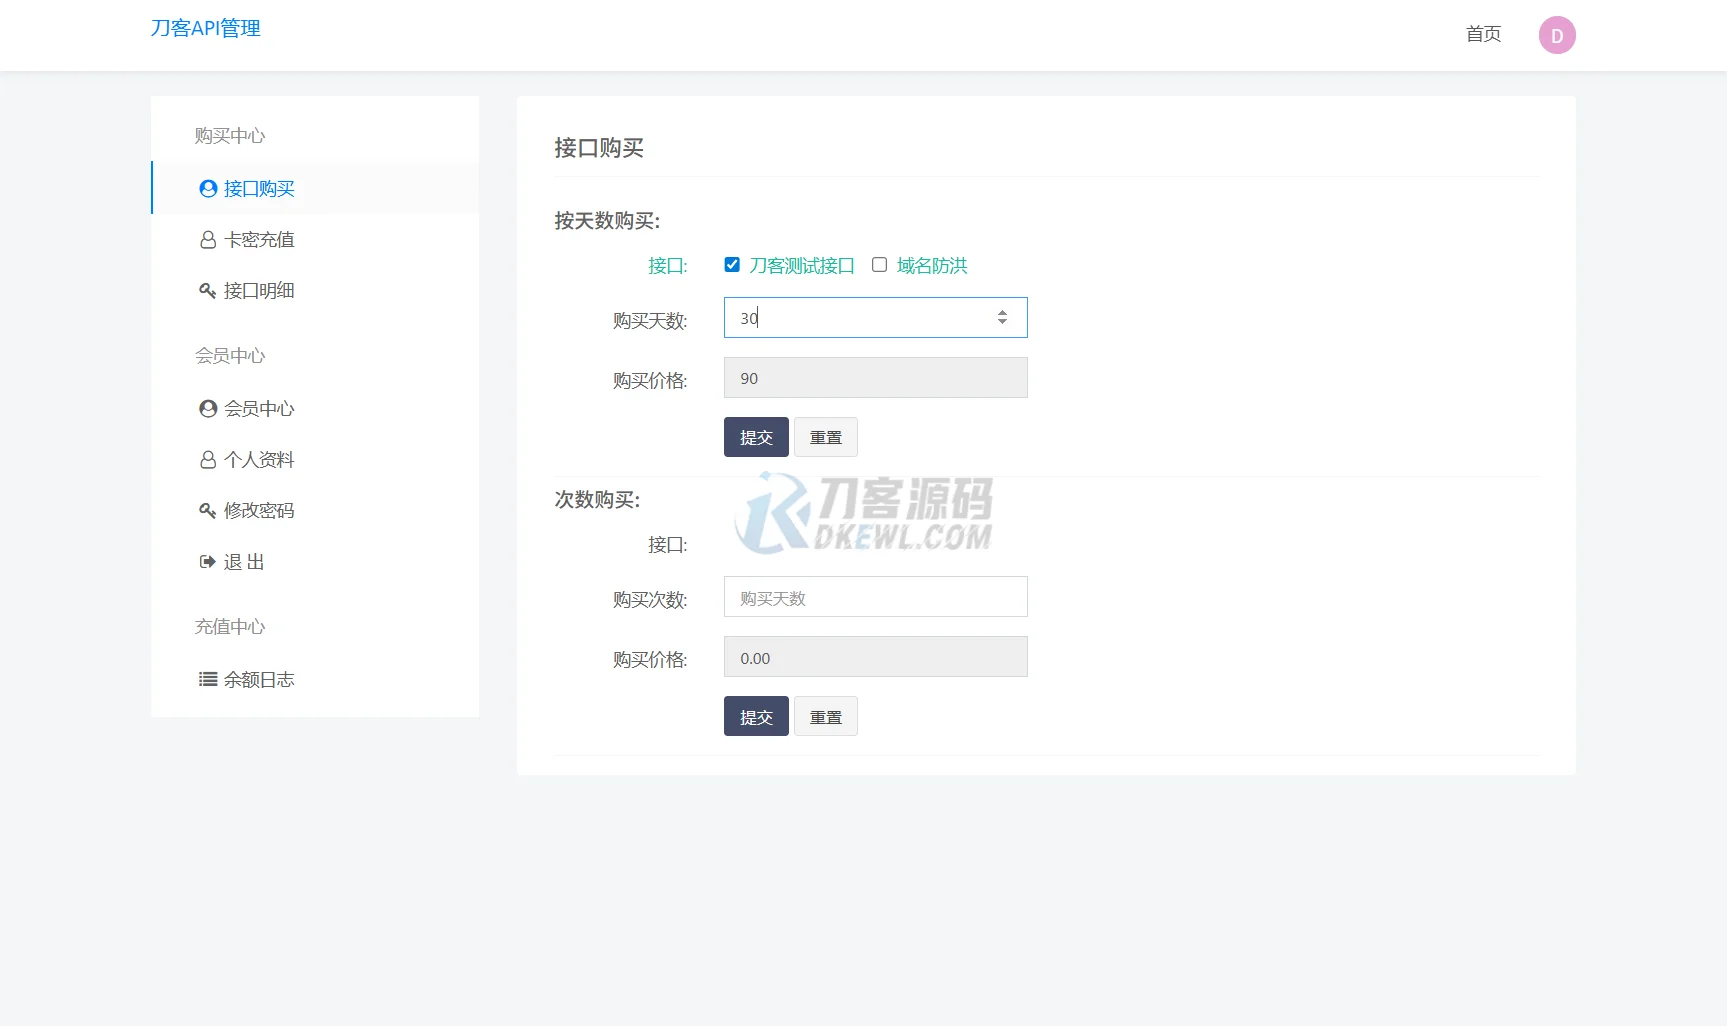This screenshot has height=1026, width=1727.
Task: Select the 接口购买 person icon in sidebar
Action: [207, 188]
